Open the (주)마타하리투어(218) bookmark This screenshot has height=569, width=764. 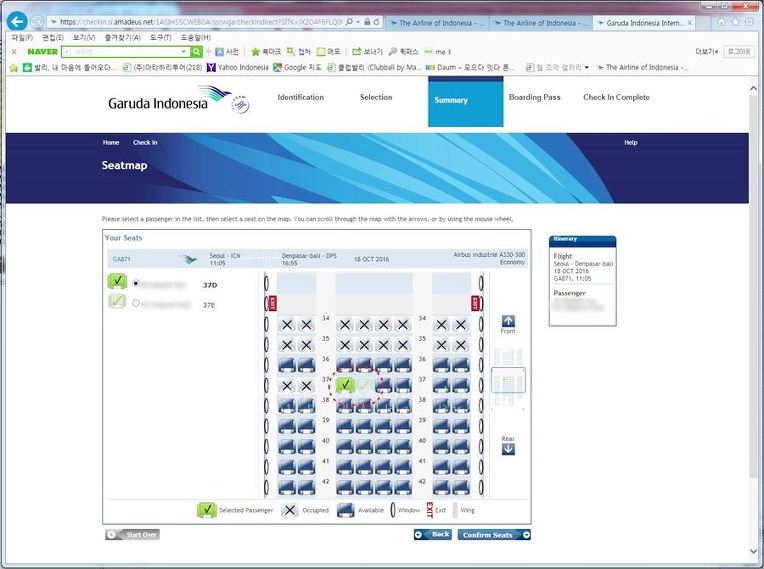pos(162,67)
